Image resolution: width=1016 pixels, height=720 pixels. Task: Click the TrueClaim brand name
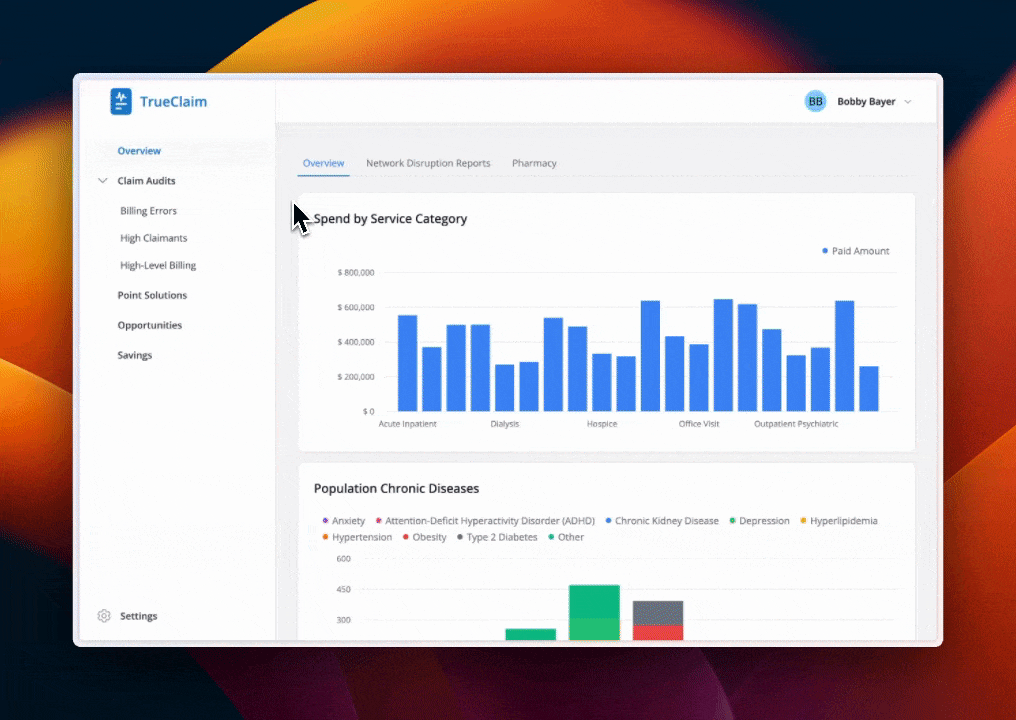pyautogui.click(x=173, y=102)
